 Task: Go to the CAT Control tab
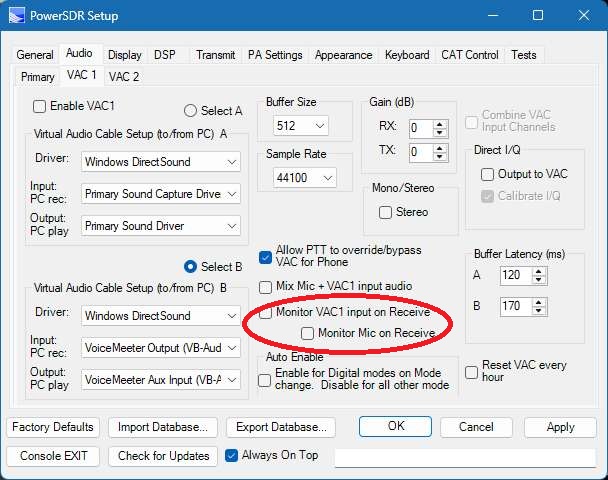469,55
